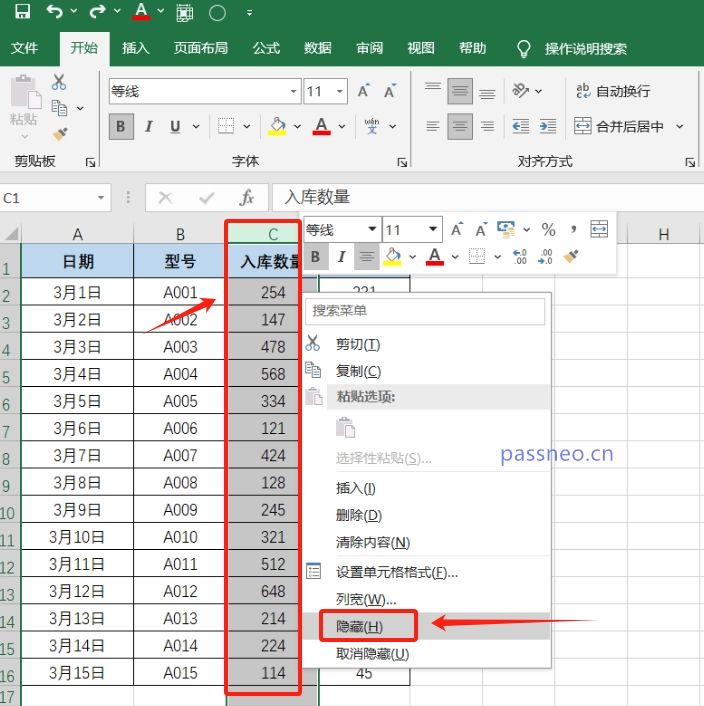This screenshot has width=704, height=706.
Task: Click the percent style icon in mini toolbar
Action: (x=548, y=229)
